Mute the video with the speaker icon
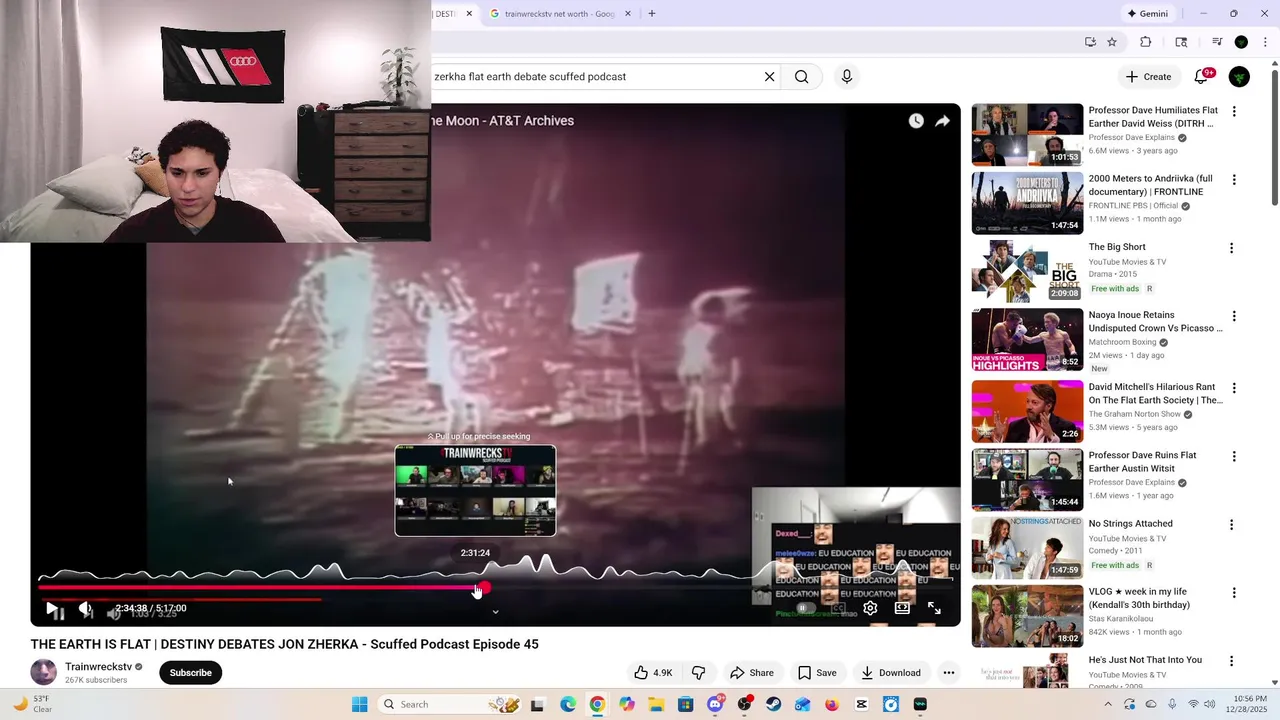Viewport: 1280px width, 720px height. pos(87,608)
